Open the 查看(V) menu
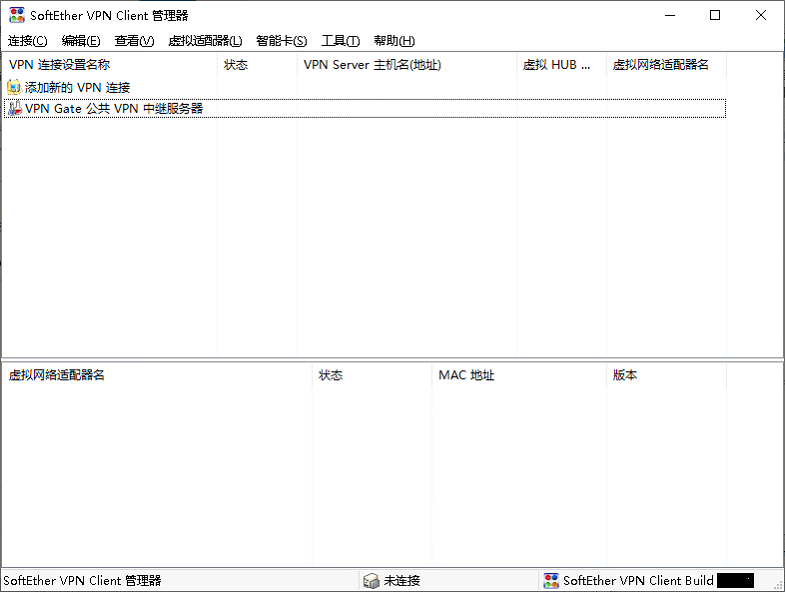Viewport: 785px width, 592px height. [134, 41]
